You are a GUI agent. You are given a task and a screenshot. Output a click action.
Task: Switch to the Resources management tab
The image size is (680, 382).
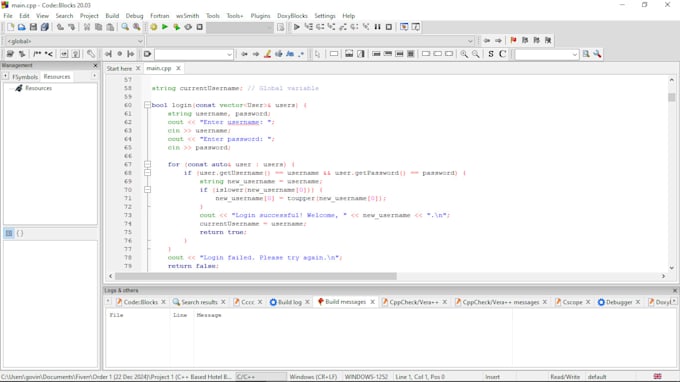(x=57, y=77)
